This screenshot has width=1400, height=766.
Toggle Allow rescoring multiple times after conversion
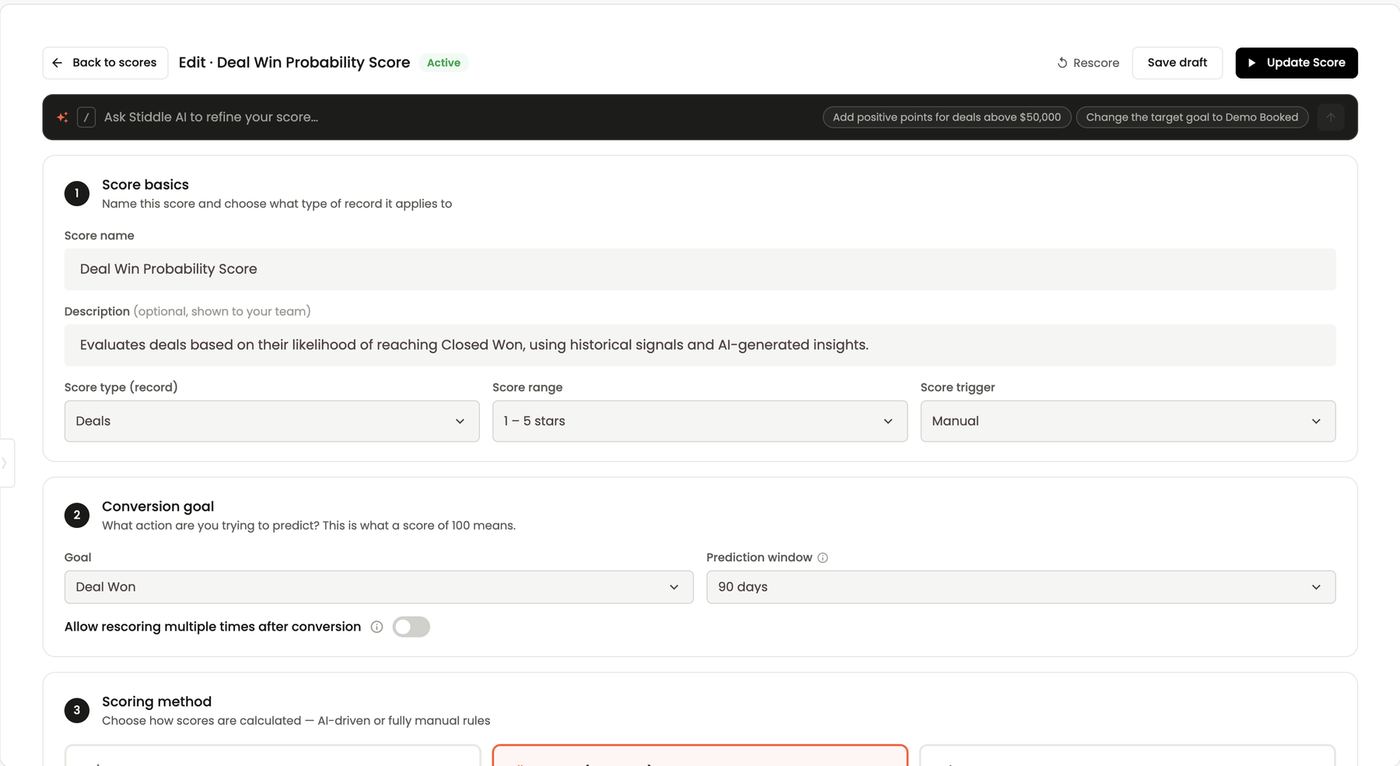coord(411,627)
